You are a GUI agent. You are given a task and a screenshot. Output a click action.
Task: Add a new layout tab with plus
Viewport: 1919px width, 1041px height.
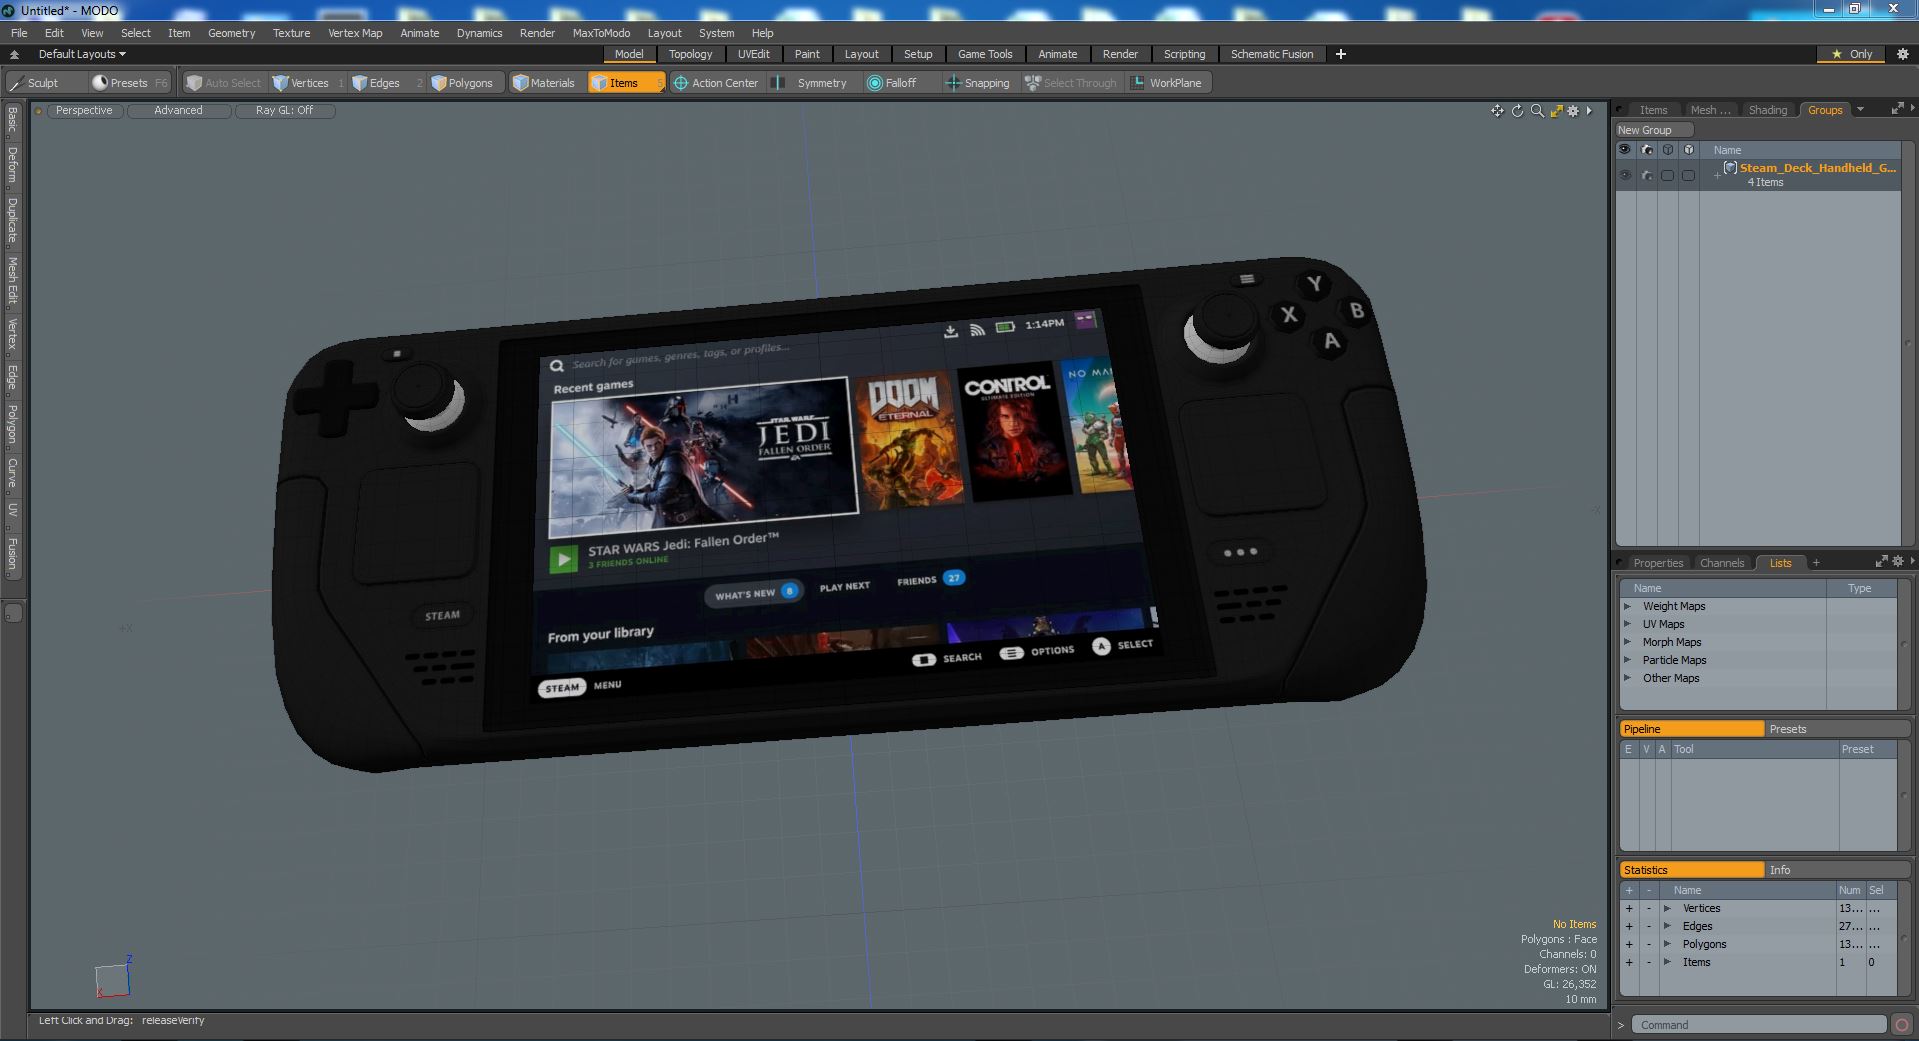1341,54
